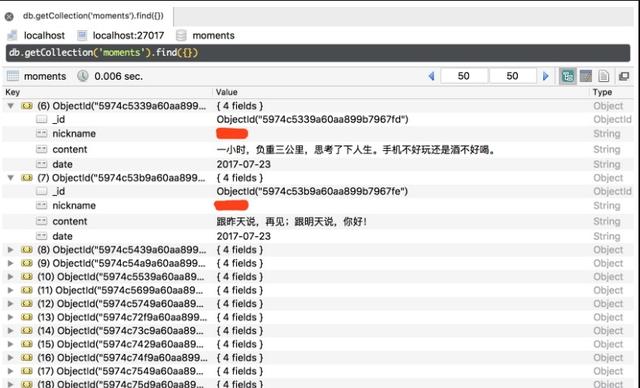
Task: Click the date field icon under document (6)
Action: pyautogui.click(x=42, y=164)
